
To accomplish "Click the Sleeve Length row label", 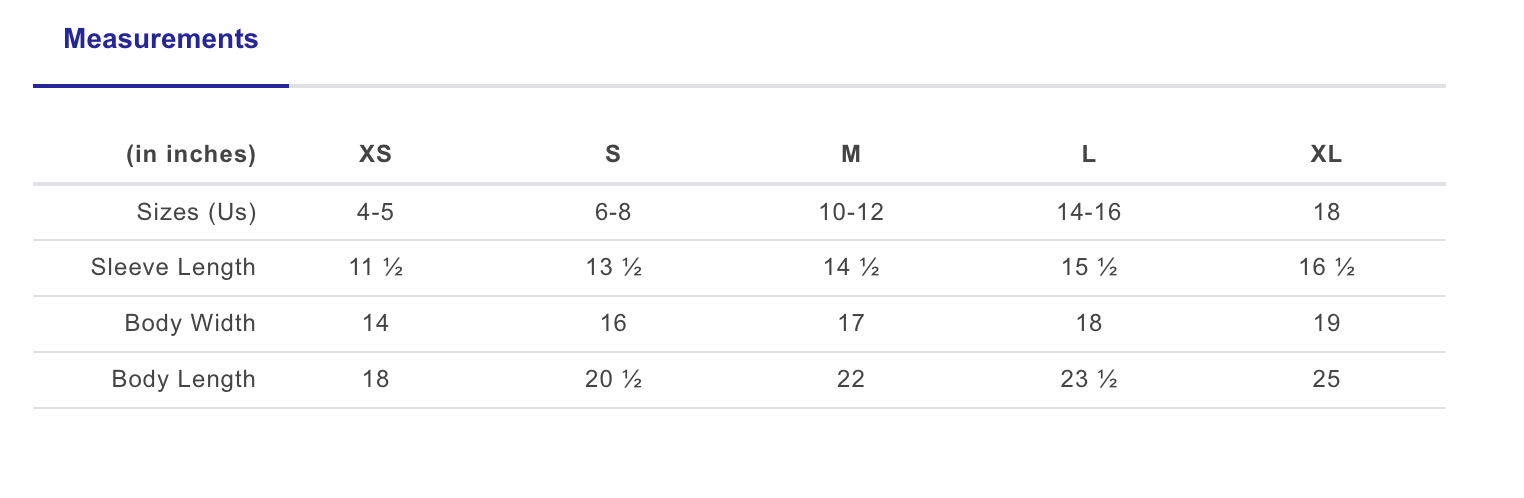I will 174,268.
